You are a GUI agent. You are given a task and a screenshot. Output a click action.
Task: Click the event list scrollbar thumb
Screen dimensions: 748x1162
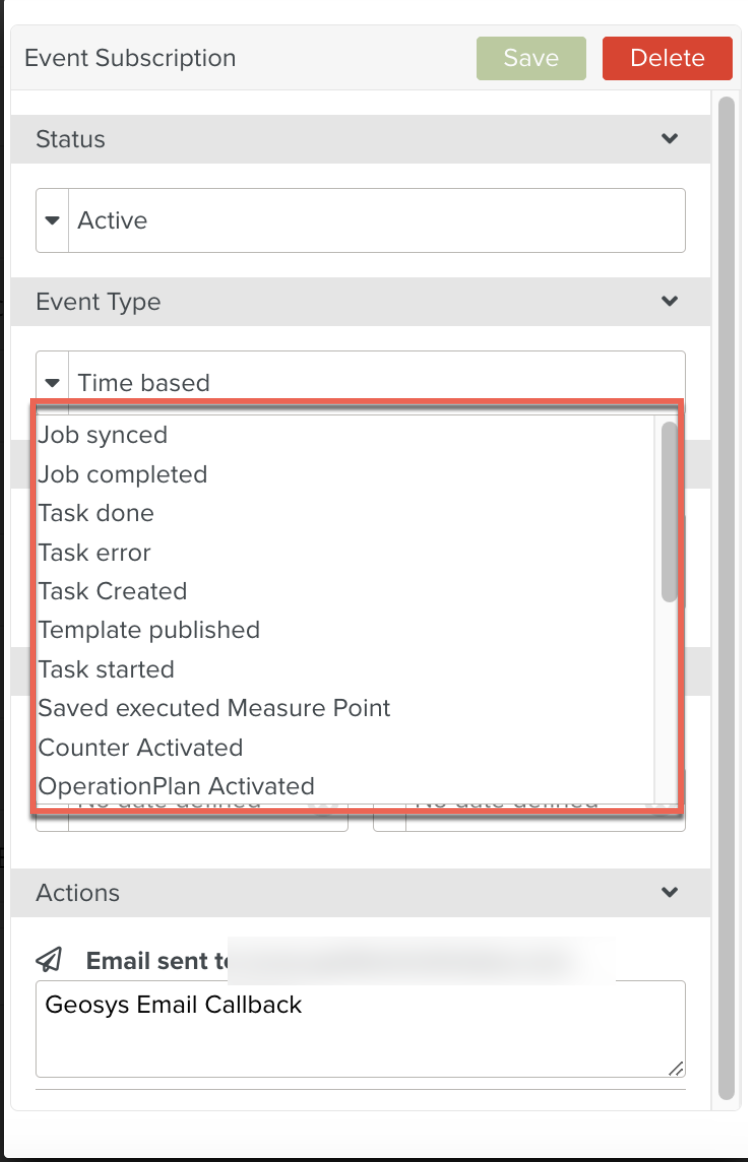669,512
